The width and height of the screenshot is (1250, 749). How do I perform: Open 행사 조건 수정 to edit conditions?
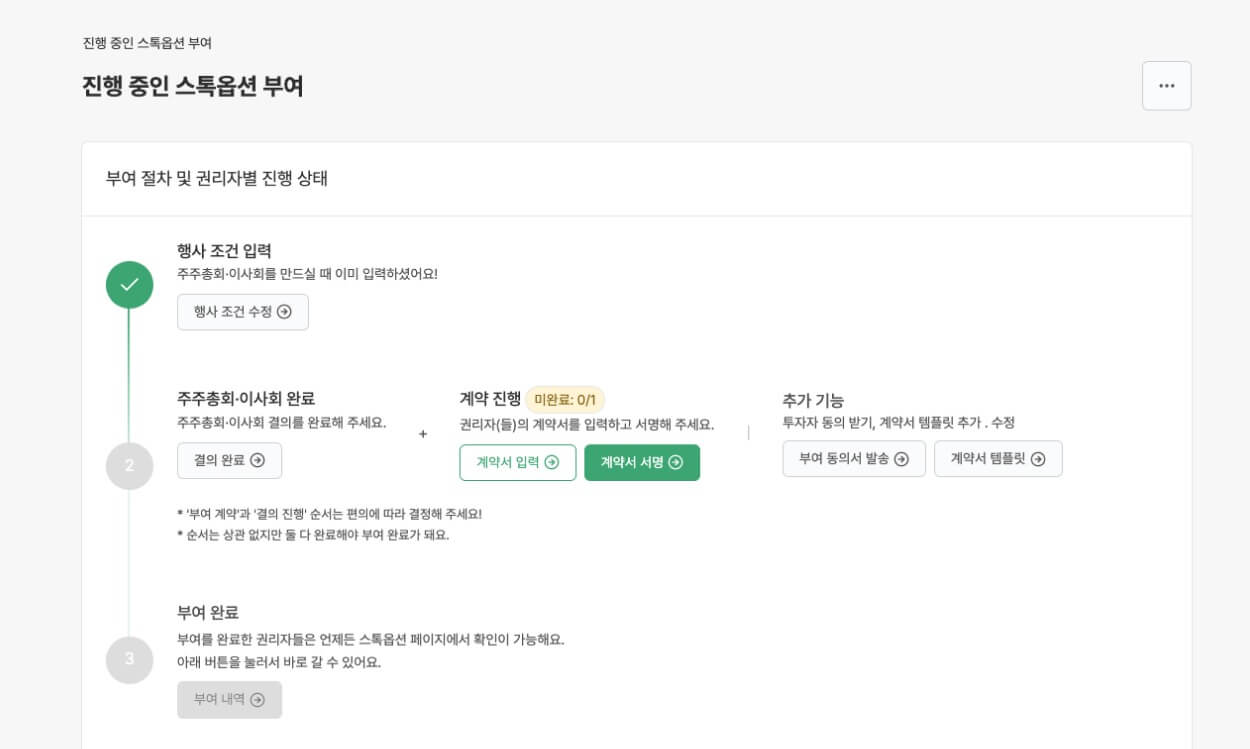[x=243, y=312]
